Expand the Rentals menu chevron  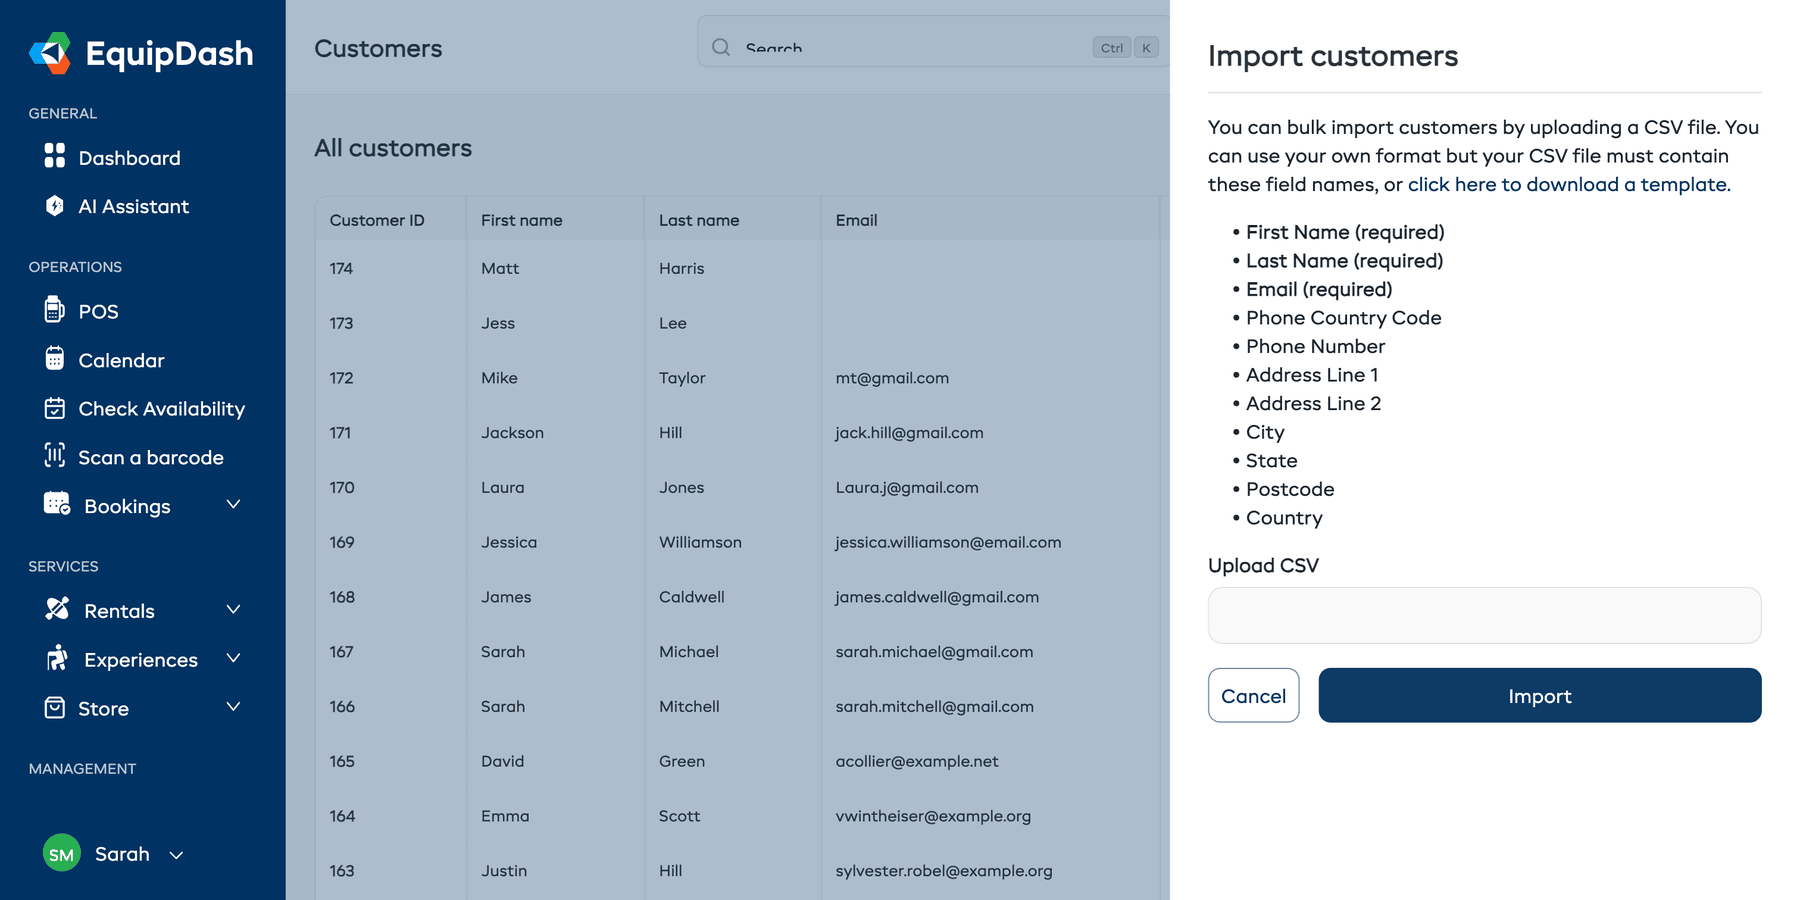[x=233, y=609]
